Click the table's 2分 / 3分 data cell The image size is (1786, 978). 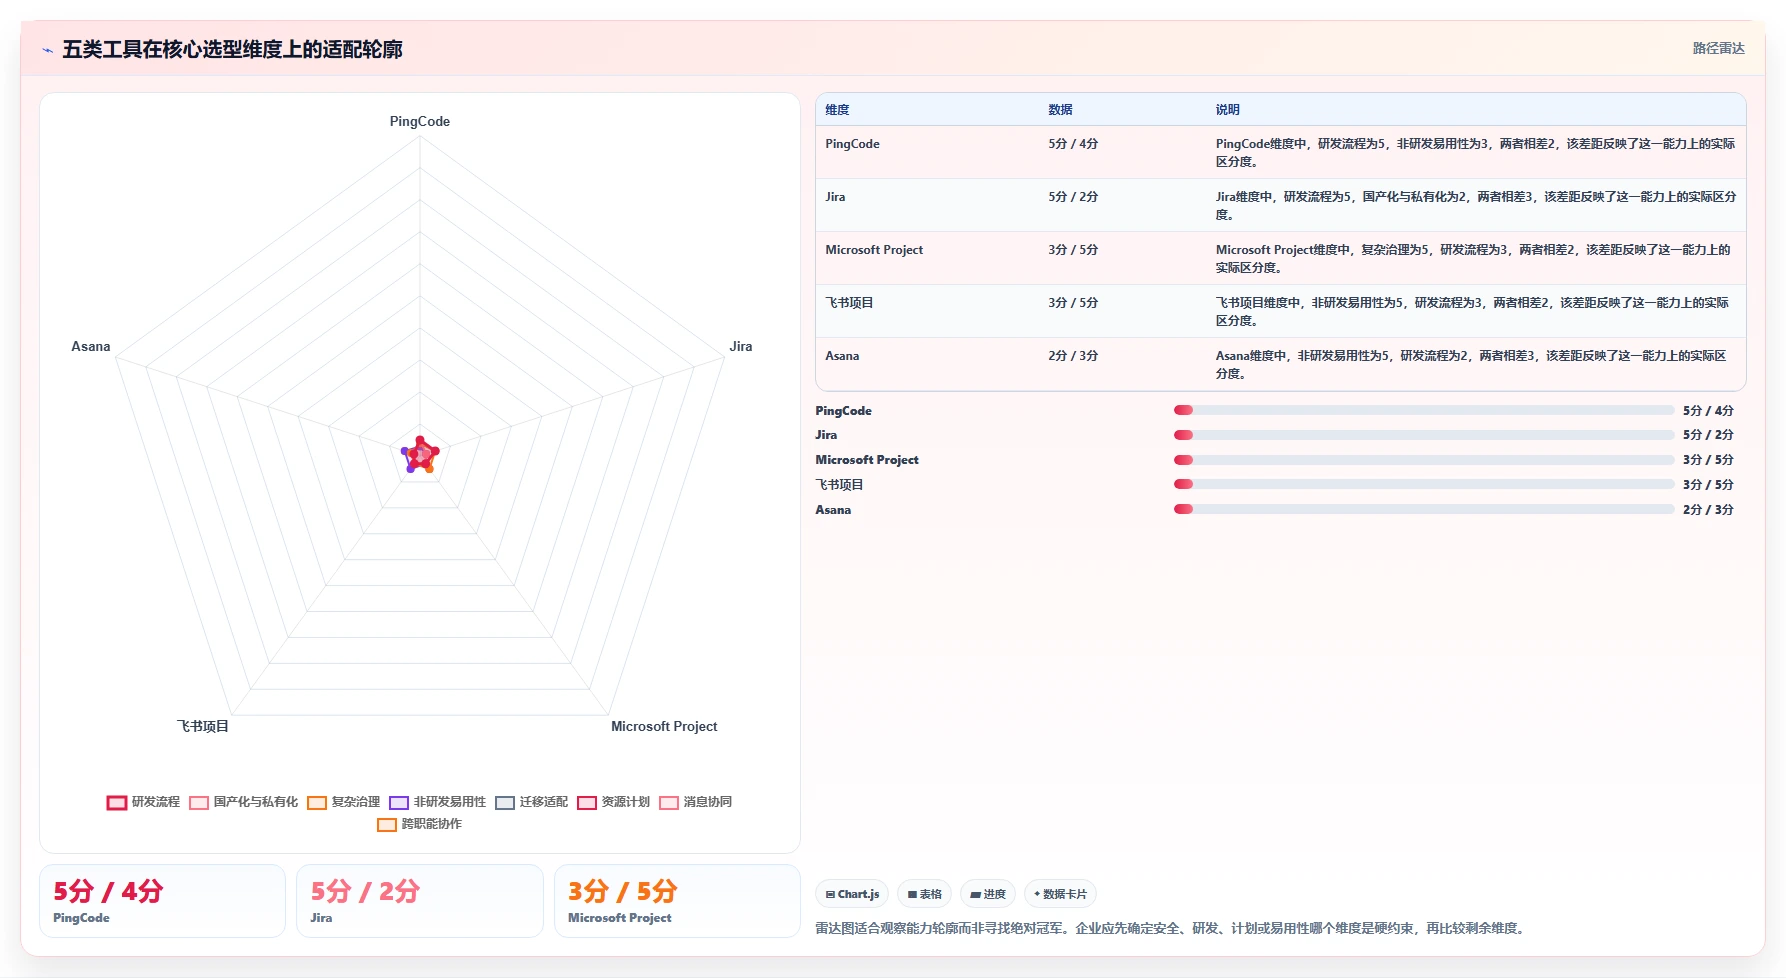coord(1073,356)
